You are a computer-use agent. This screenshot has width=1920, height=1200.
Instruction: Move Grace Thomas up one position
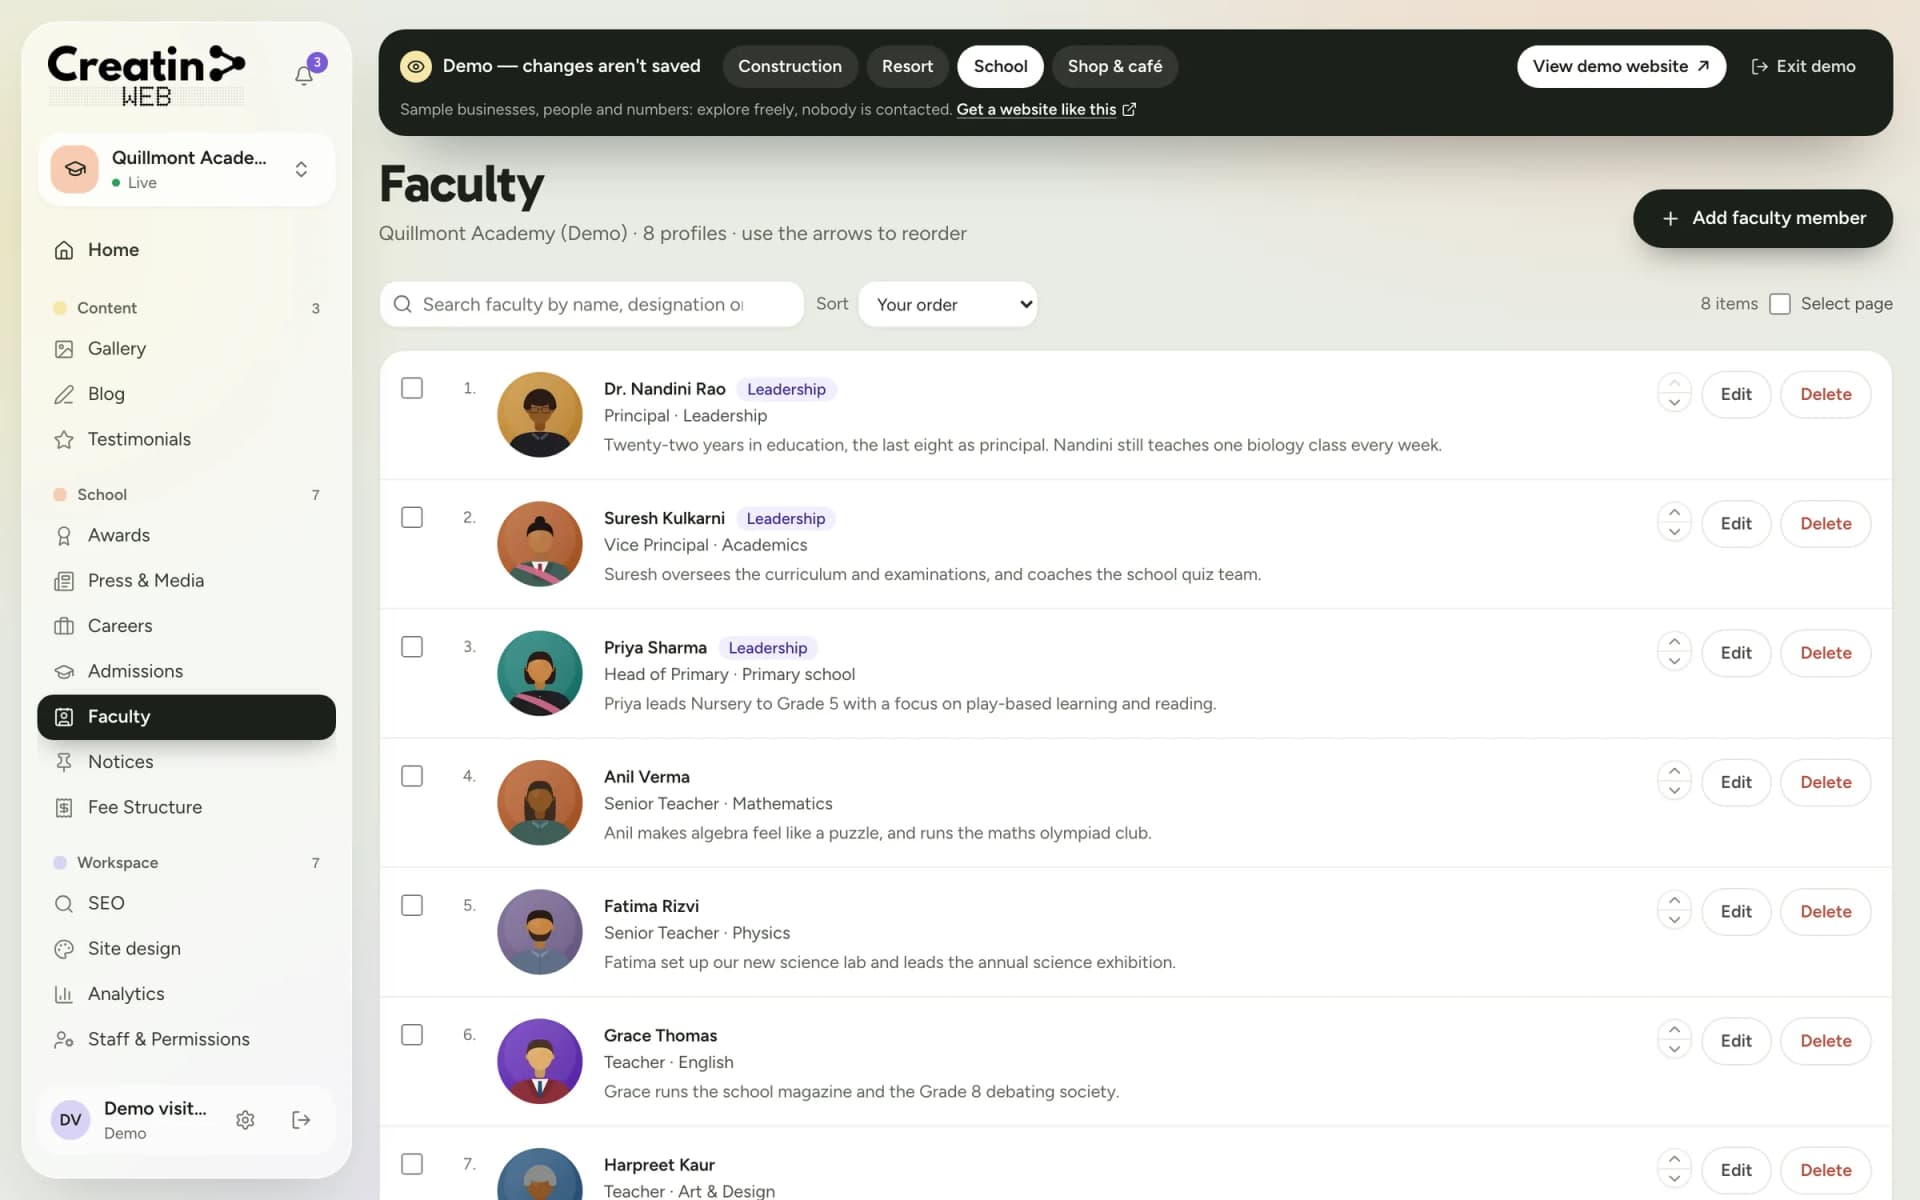point(1674,1030)
